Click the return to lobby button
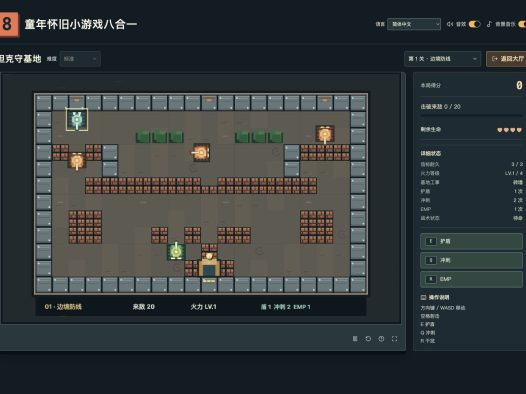526x394 pixels. click(506, 59)
